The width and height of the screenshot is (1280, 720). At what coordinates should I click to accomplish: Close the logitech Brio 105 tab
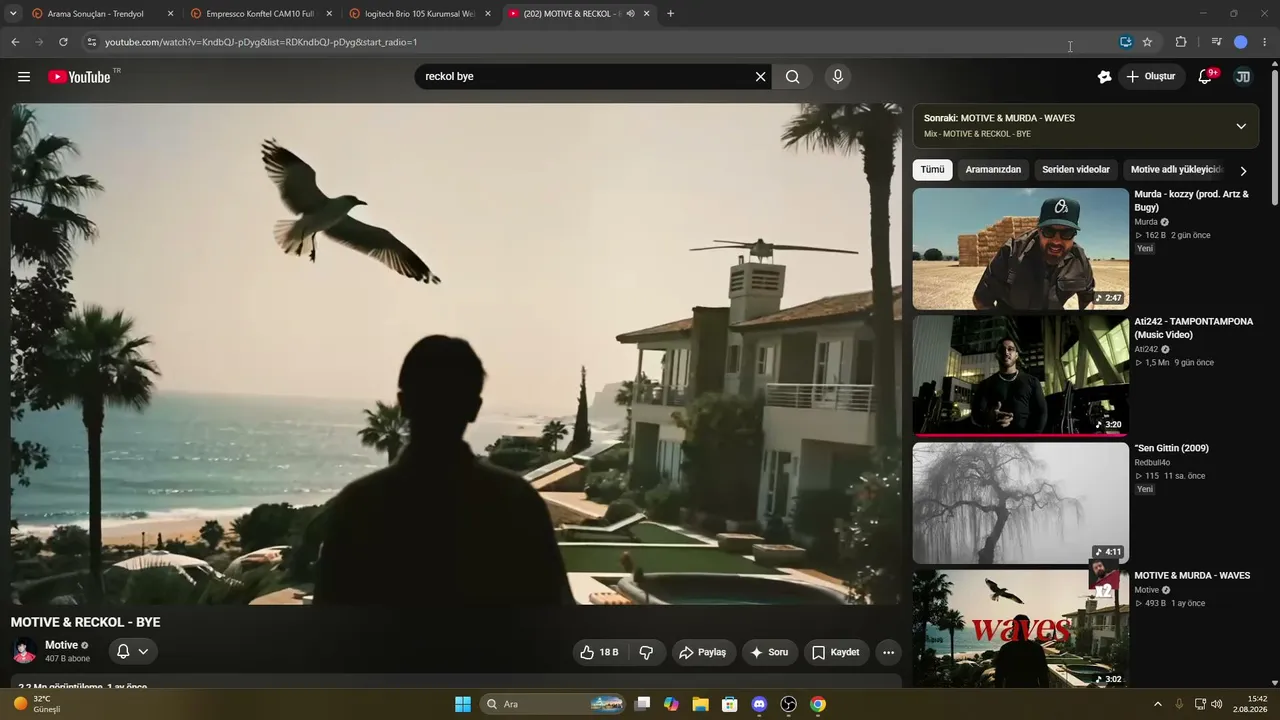(x=488, y=14)
